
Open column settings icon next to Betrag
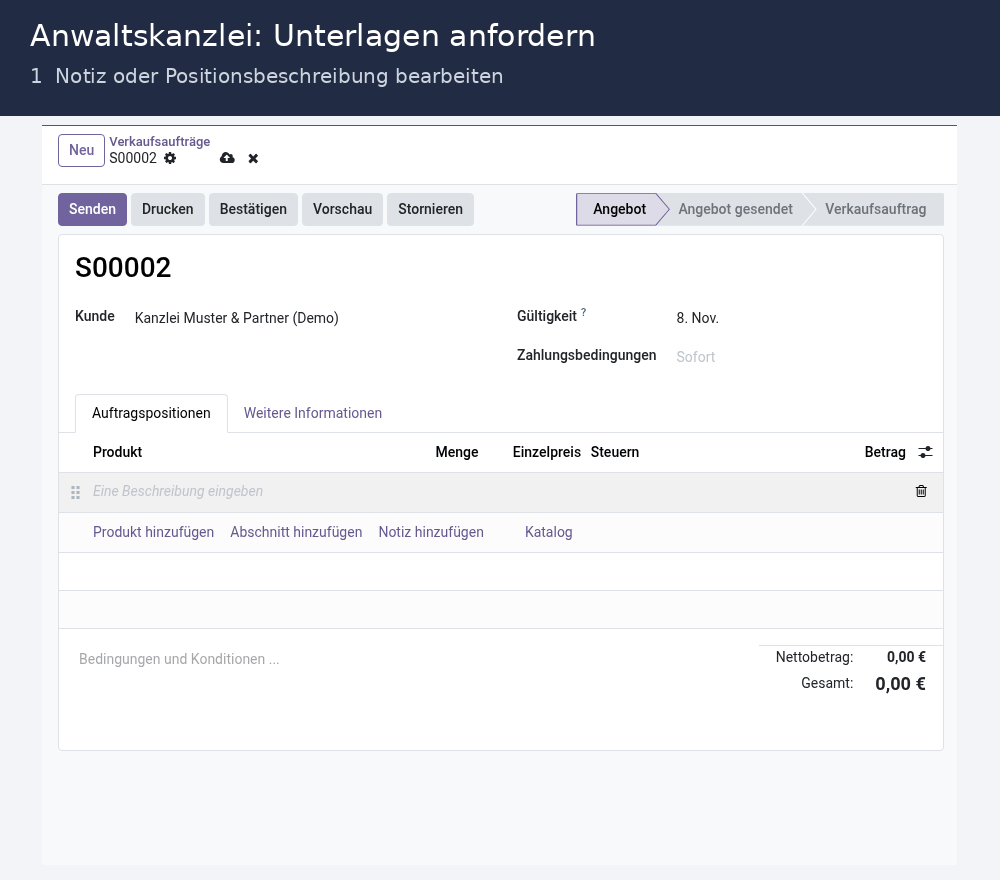tap(925, 452)
